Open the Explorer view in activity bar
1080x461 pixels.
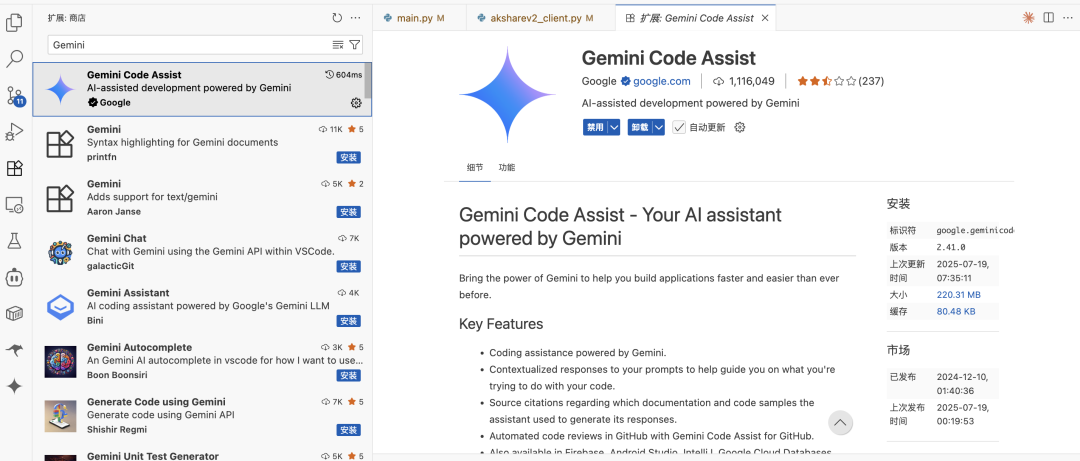15,21
